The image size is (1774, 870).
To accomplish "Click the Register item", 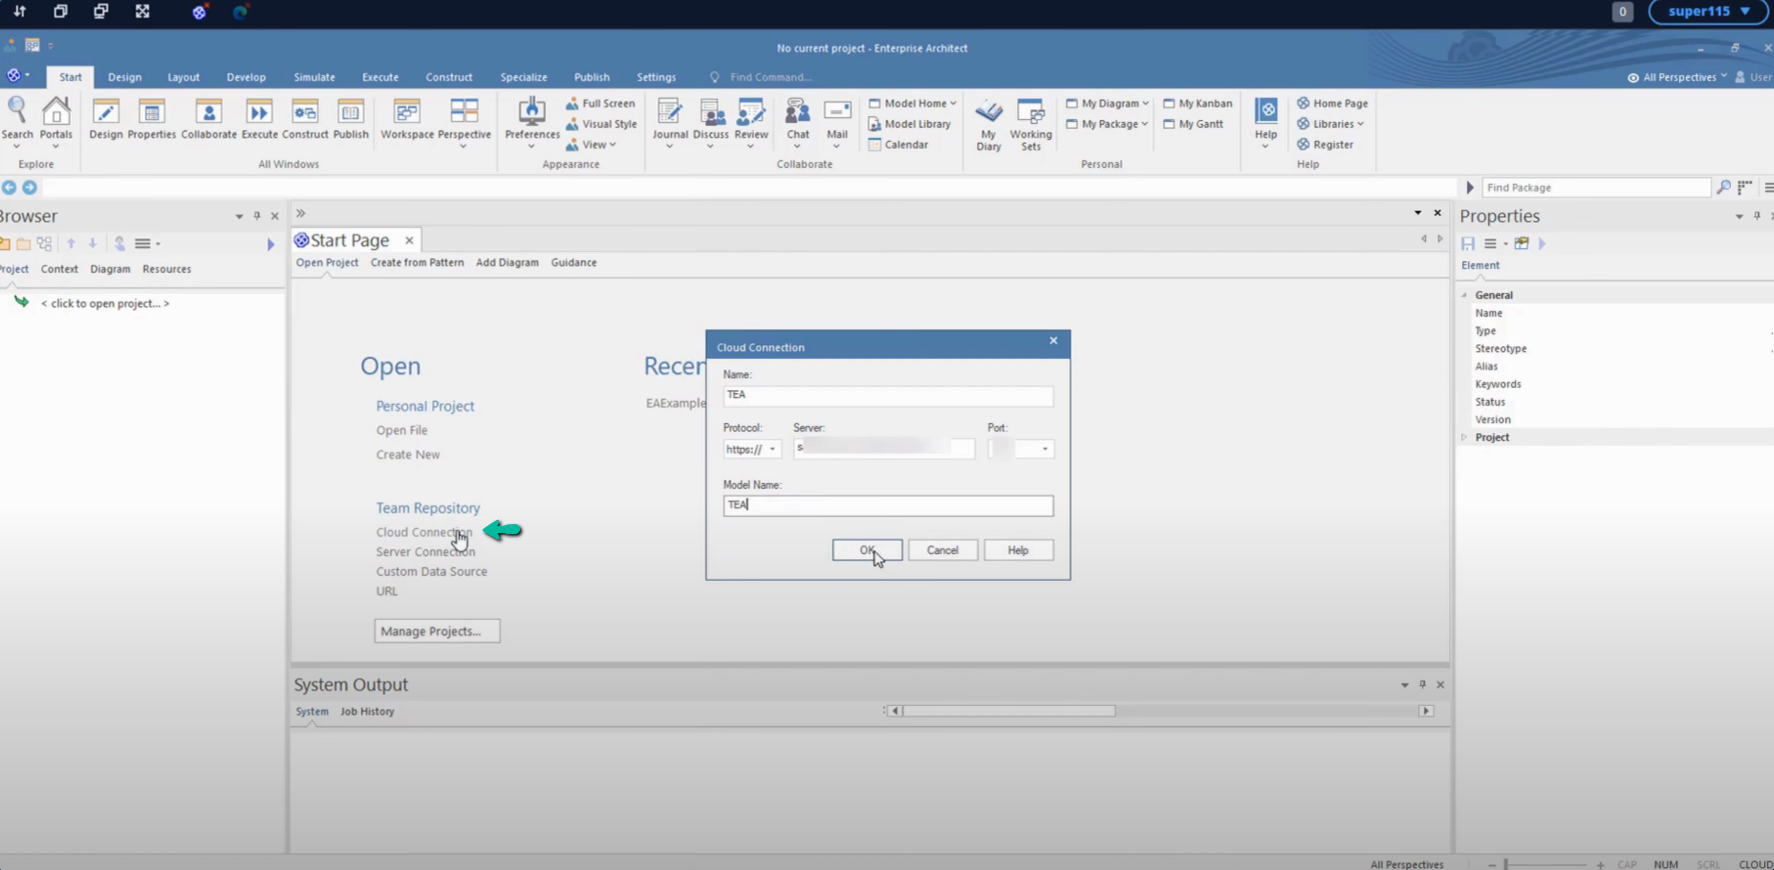I will point(1325,144).
